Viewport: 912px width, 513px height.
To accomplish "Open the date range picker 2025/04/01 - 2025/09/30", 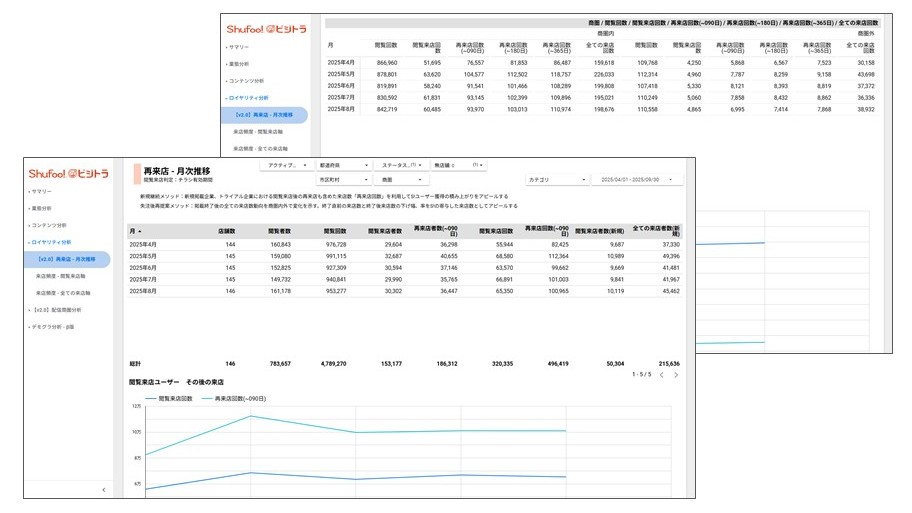I will (638, 180).
